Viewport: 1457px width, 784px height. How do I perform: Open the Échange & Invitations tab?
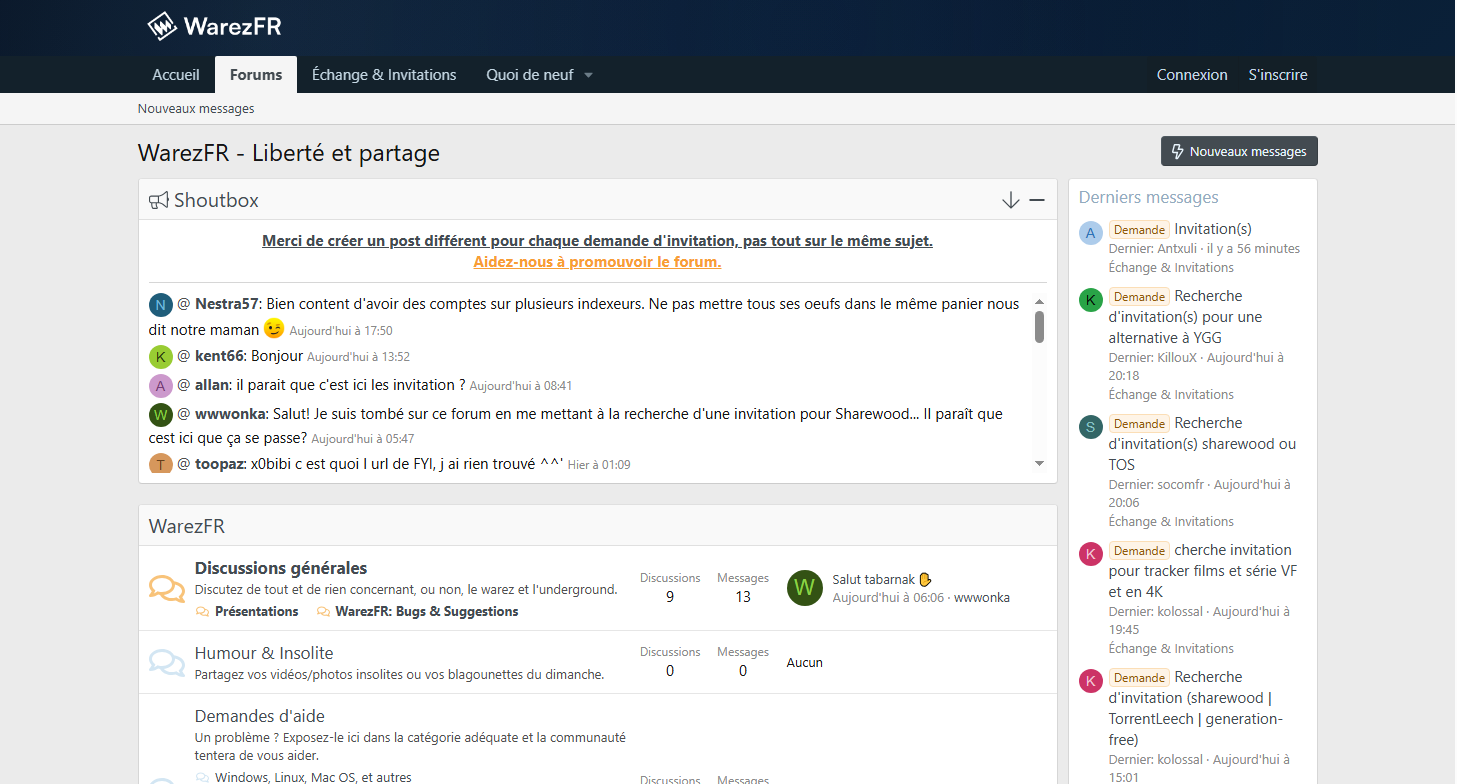384,75
